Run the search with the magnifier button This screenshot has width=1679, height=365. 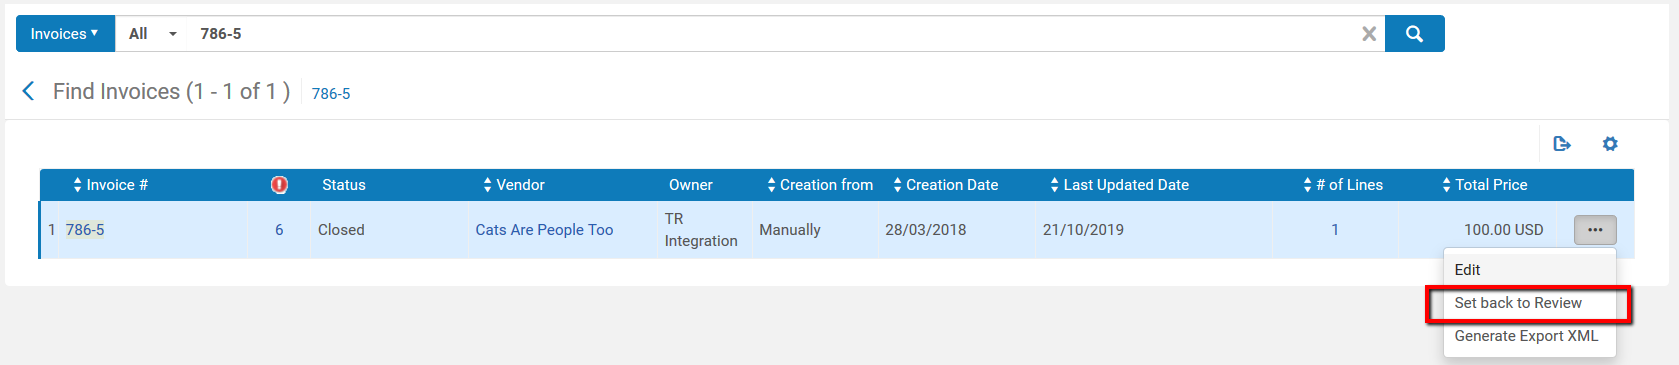coord(1415,34)
